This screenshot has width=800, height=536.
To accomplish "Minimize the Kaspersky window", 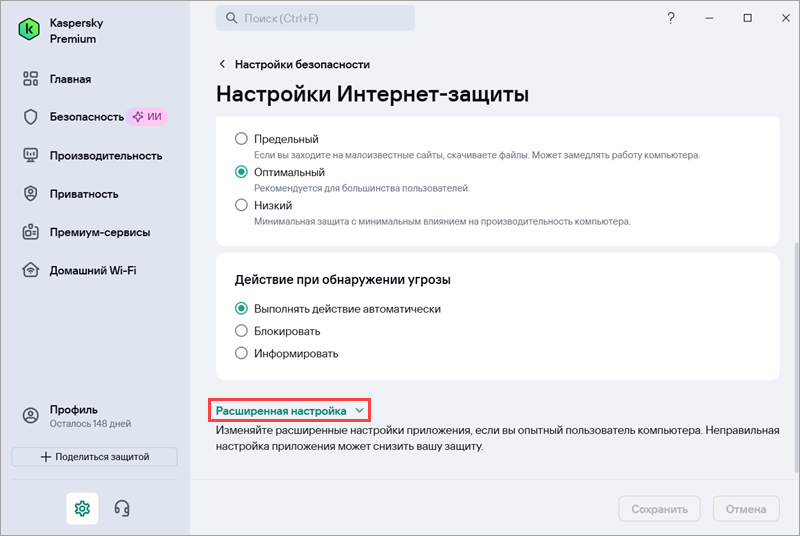I will tap(709, 18).
